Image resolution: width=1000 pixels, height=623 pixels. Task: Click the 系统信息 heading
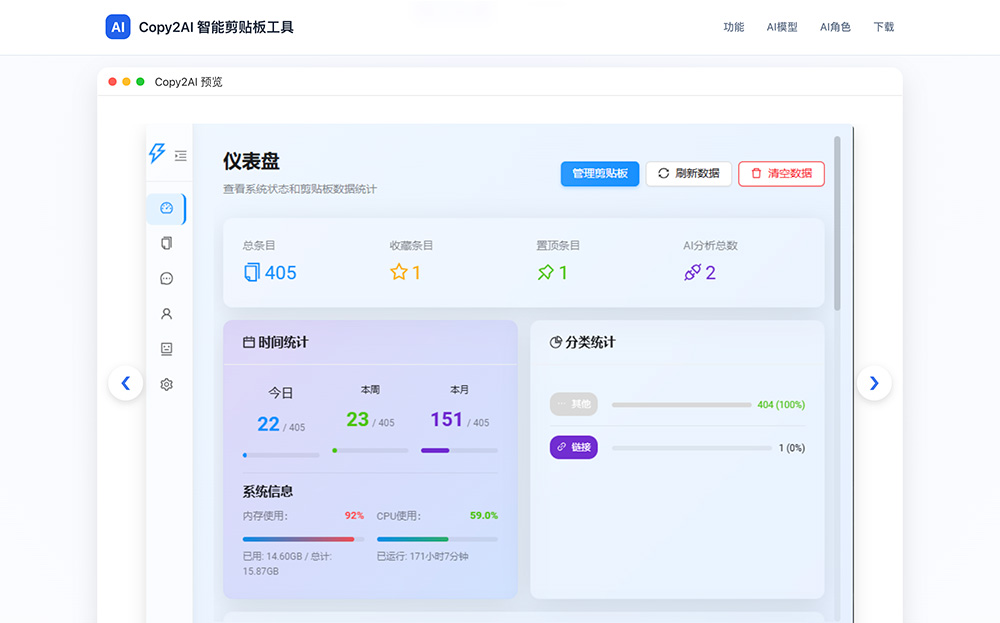268,491
